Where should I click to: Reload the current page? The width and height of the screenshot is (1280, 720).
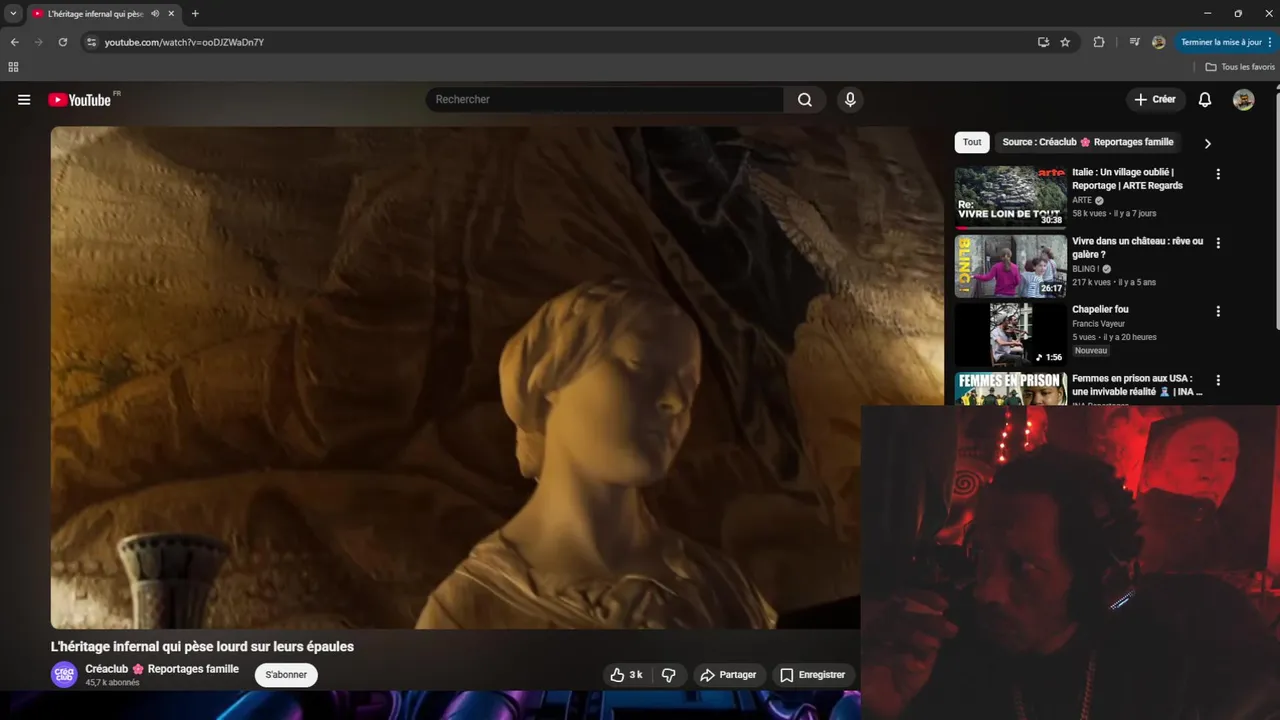pos(63,42)
